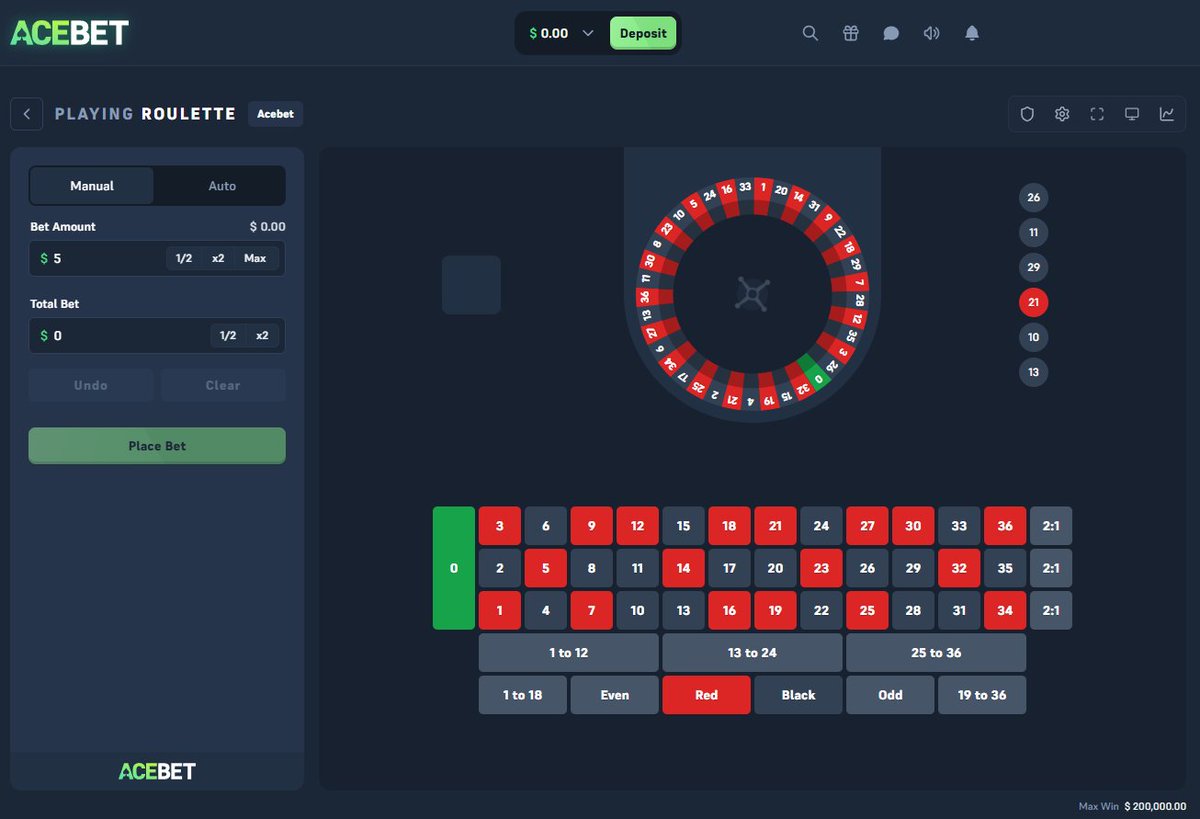Bet on 1 to 18
This screenshot has width=1200, height=819.
522,695
